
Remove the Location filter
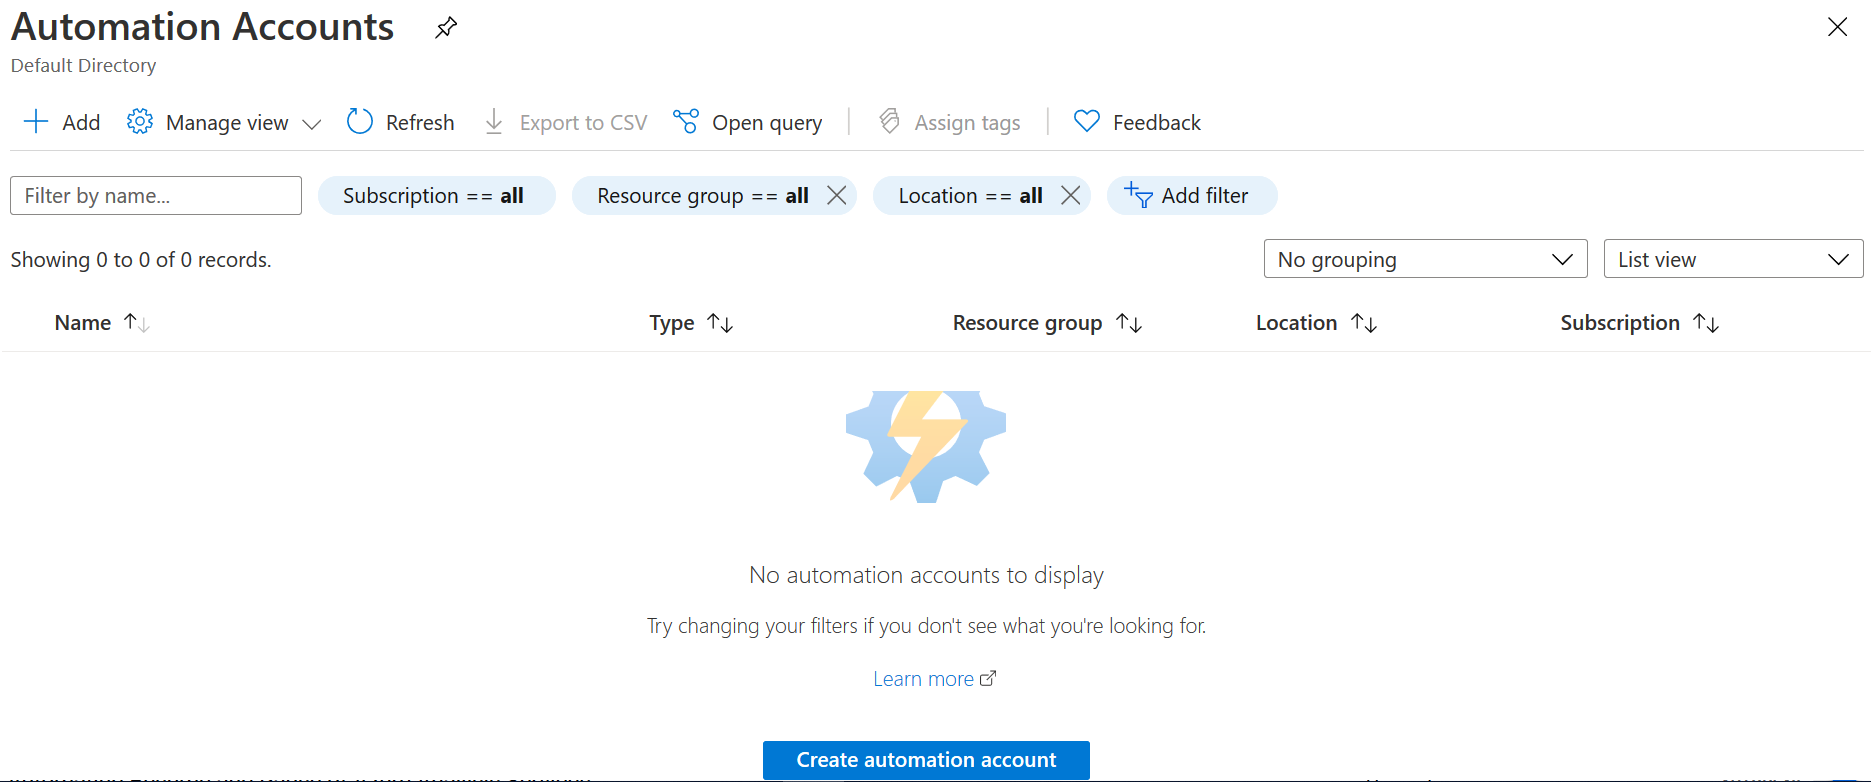click(1071, 195)
